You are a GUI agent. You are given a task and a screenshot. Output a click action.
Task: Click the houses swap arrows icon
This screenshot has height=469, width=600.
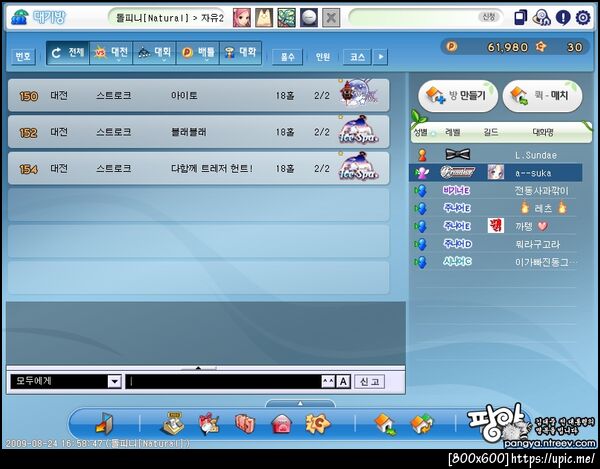pos(422,424)
